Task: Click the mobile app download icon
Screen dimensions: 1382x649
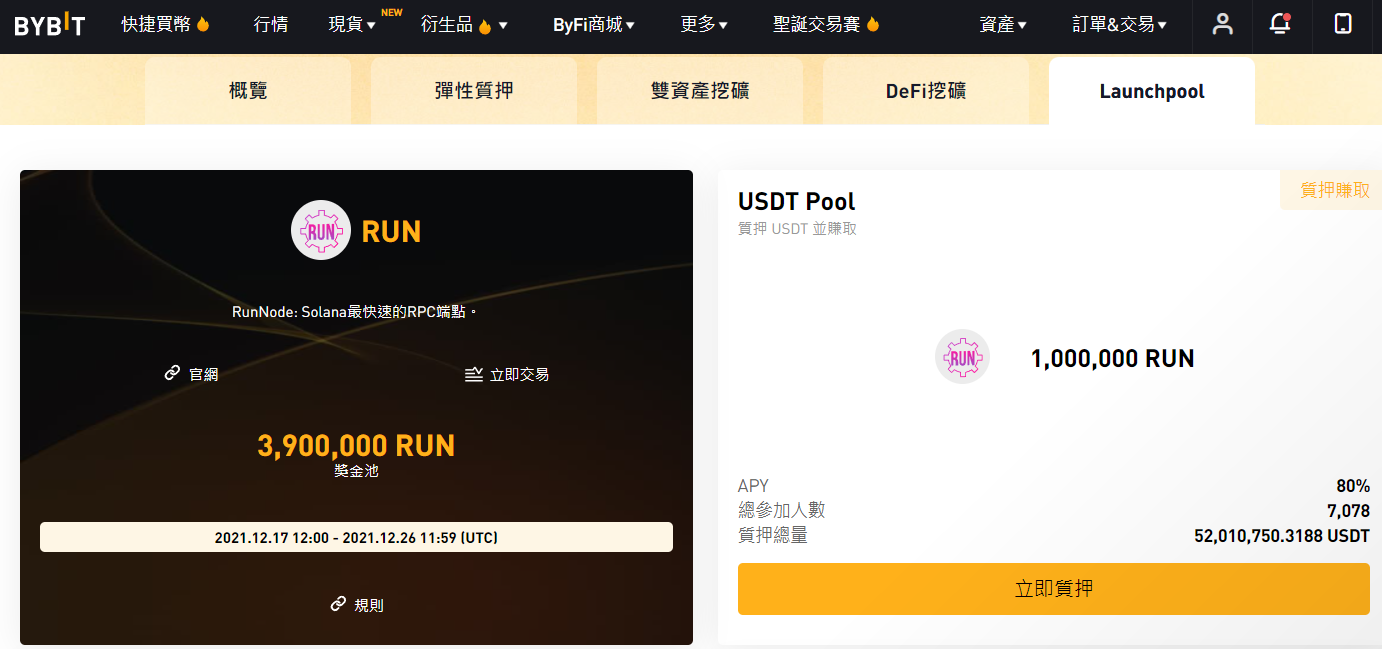Action: click(x=1343, y=24)
